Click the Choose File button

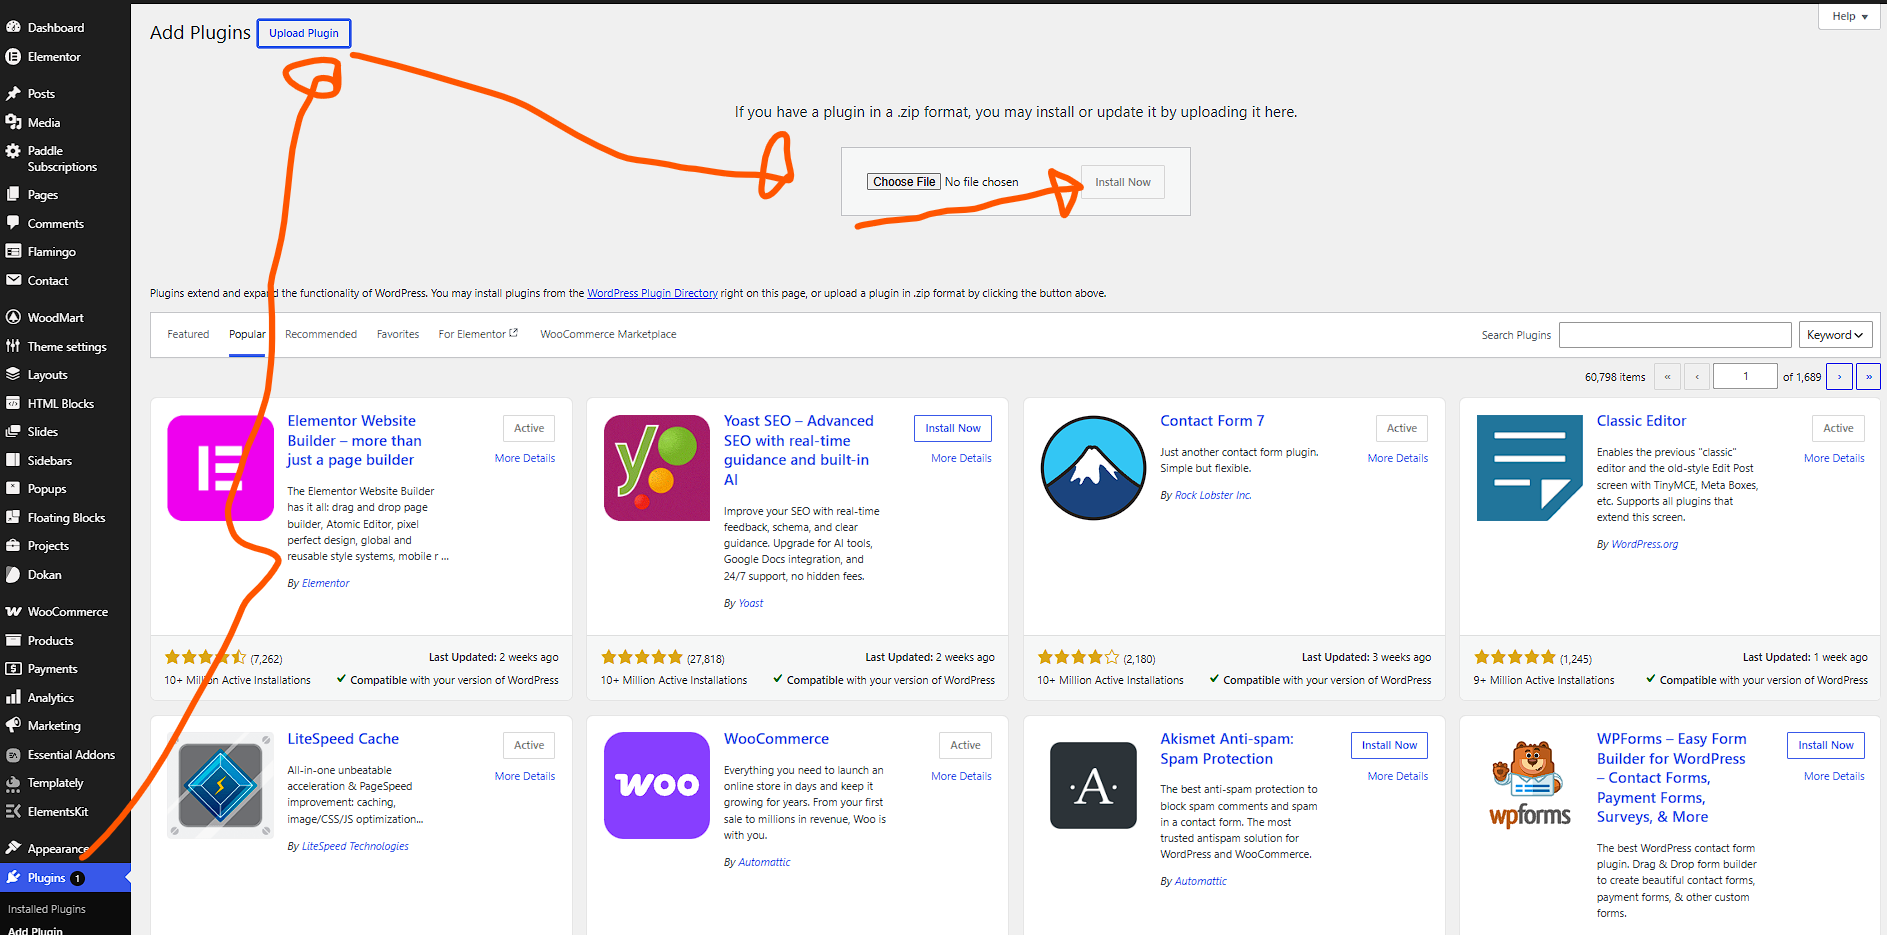(x=904, y=182)
